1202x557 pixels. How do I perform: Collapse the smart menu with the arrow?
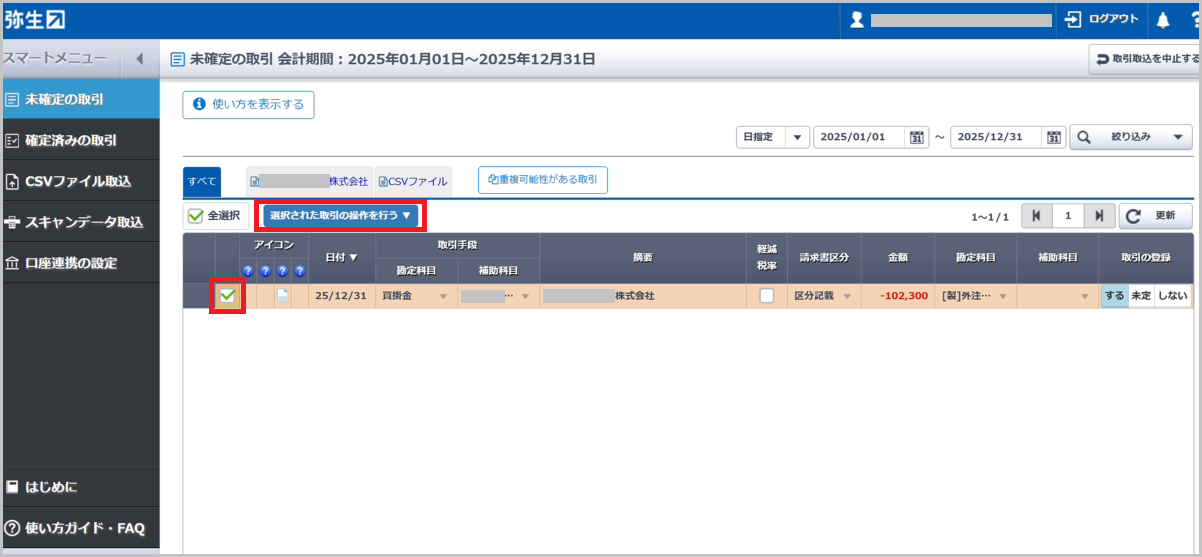pos(140,59)
